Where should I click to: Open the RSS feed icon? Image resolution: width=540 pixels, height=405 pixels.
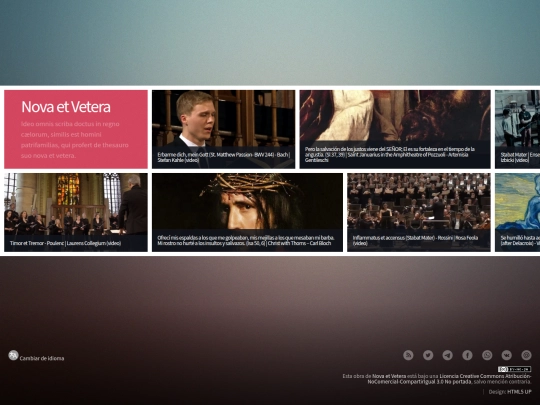(x=408, y=355)
